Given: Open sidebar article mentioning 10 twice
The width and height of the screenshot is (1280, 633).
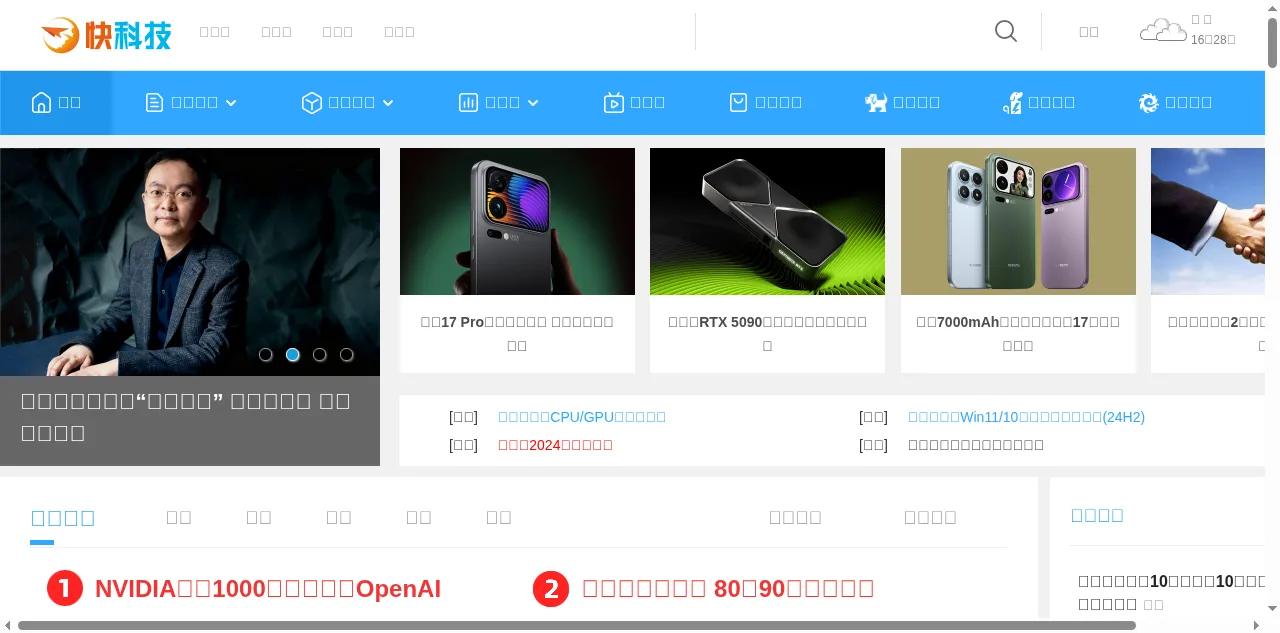Looking at the screenshot, I should pos(1172,592).
